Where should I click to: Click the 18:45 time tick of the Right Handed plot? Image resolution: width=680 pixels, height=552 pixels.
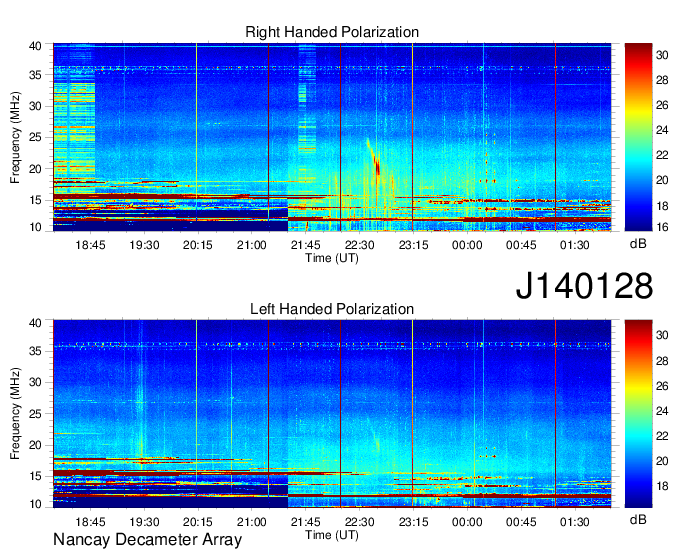[x=90, y=245]
